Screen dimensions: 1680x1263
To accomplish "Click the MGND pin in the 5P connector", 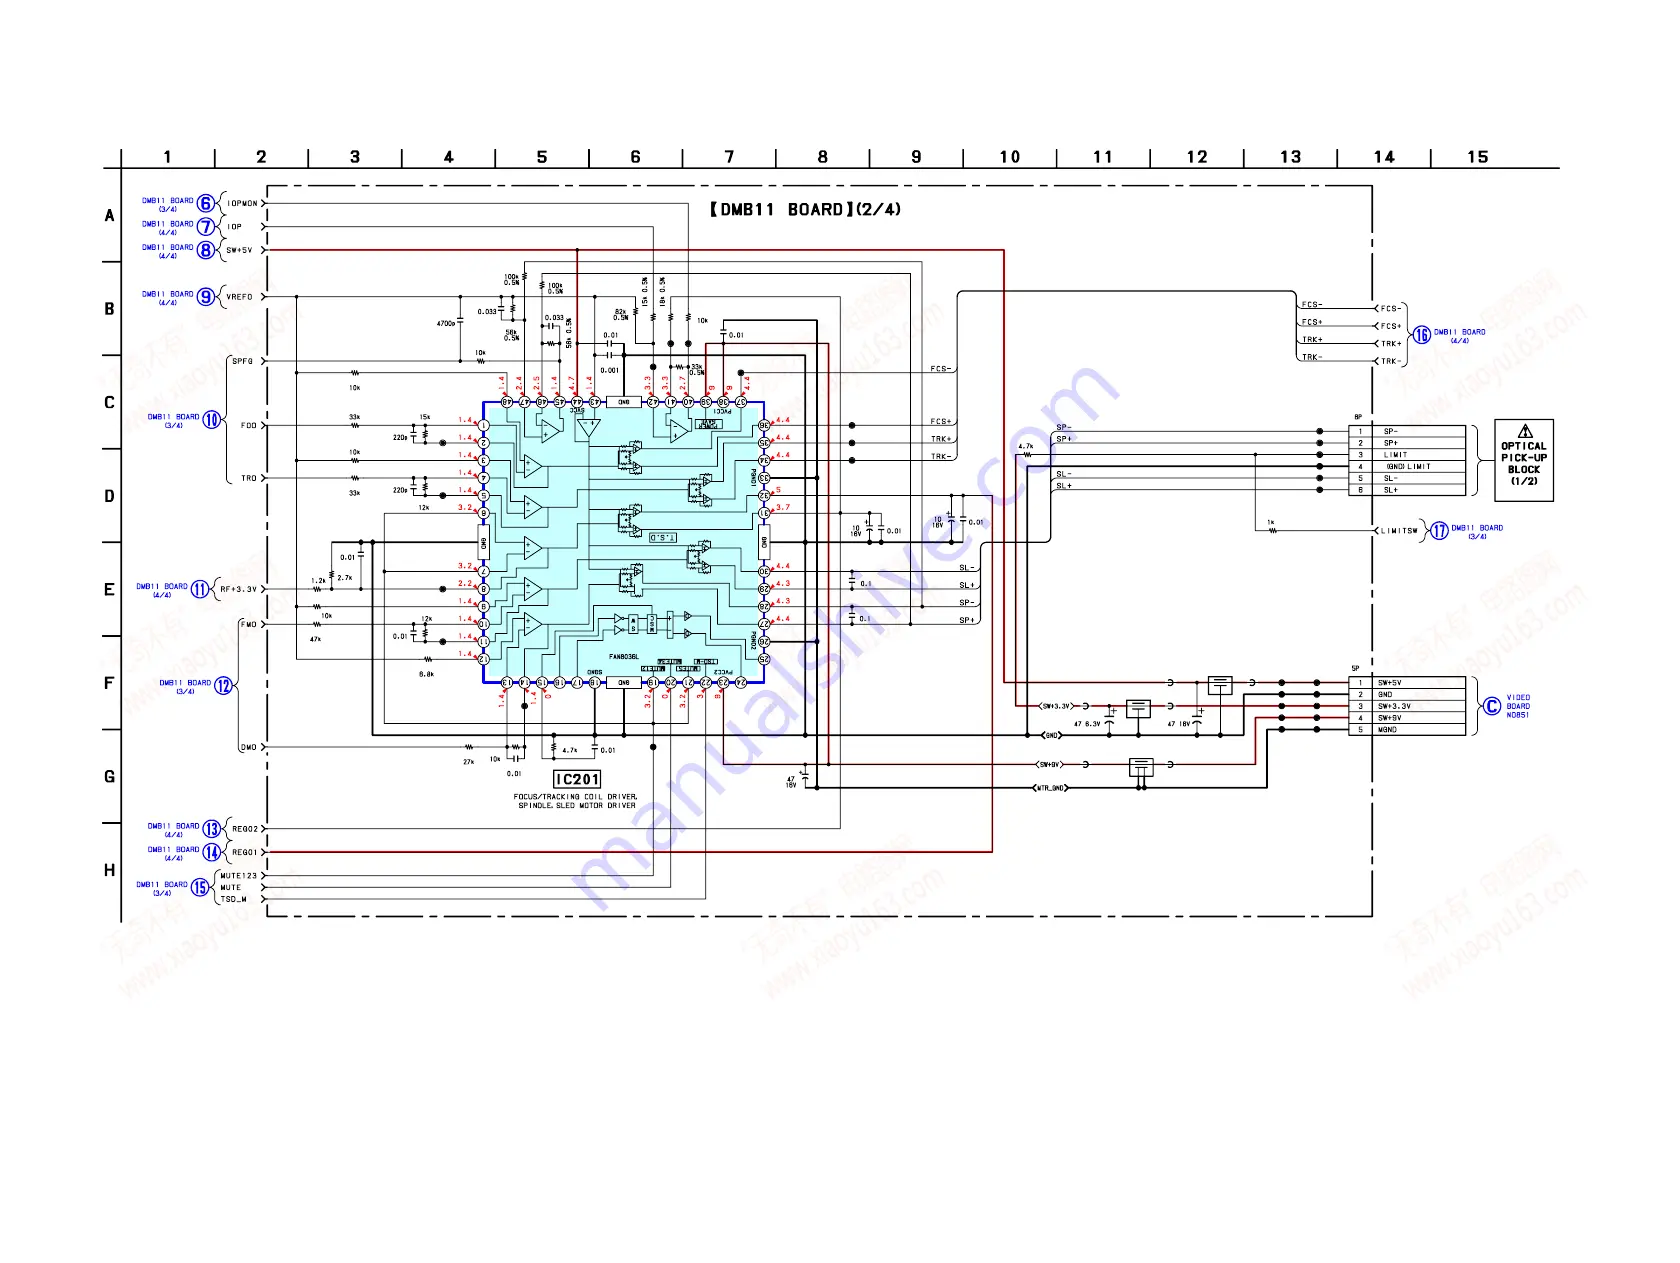I will 1408,730.
